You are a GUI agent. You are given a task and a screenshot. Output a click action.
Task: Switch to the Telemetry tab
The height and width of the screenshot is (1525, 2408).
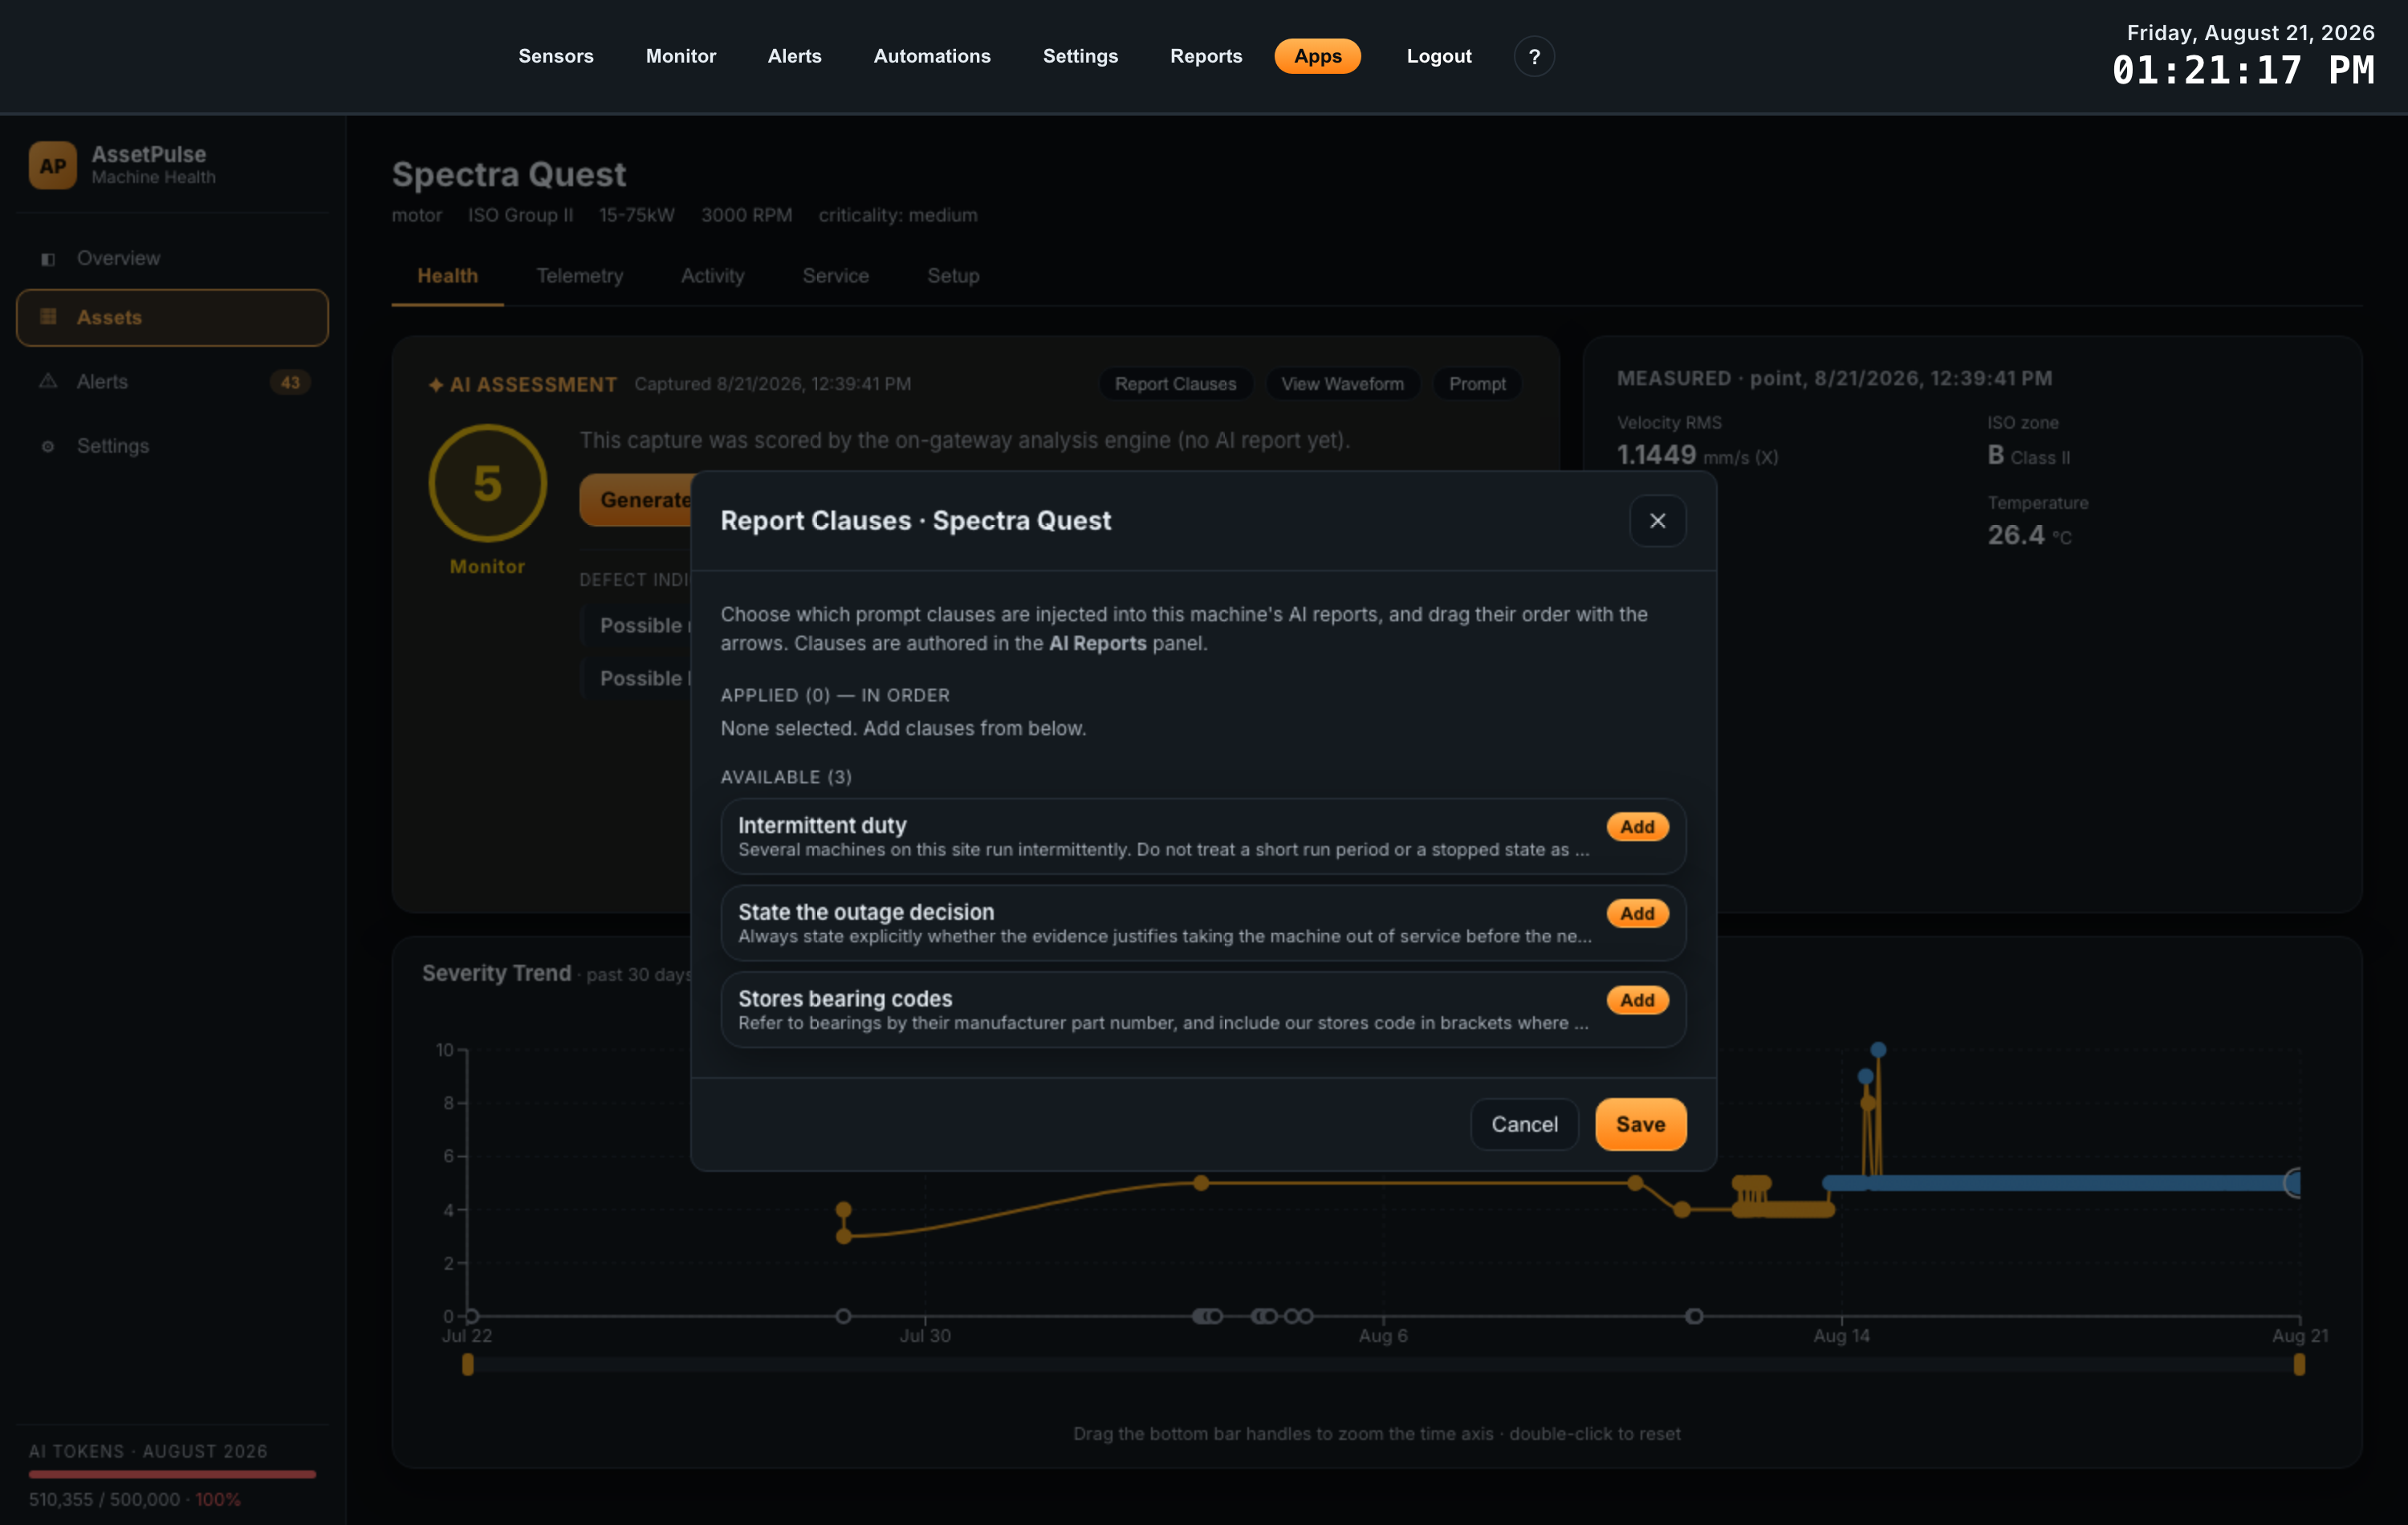(580, 276)
